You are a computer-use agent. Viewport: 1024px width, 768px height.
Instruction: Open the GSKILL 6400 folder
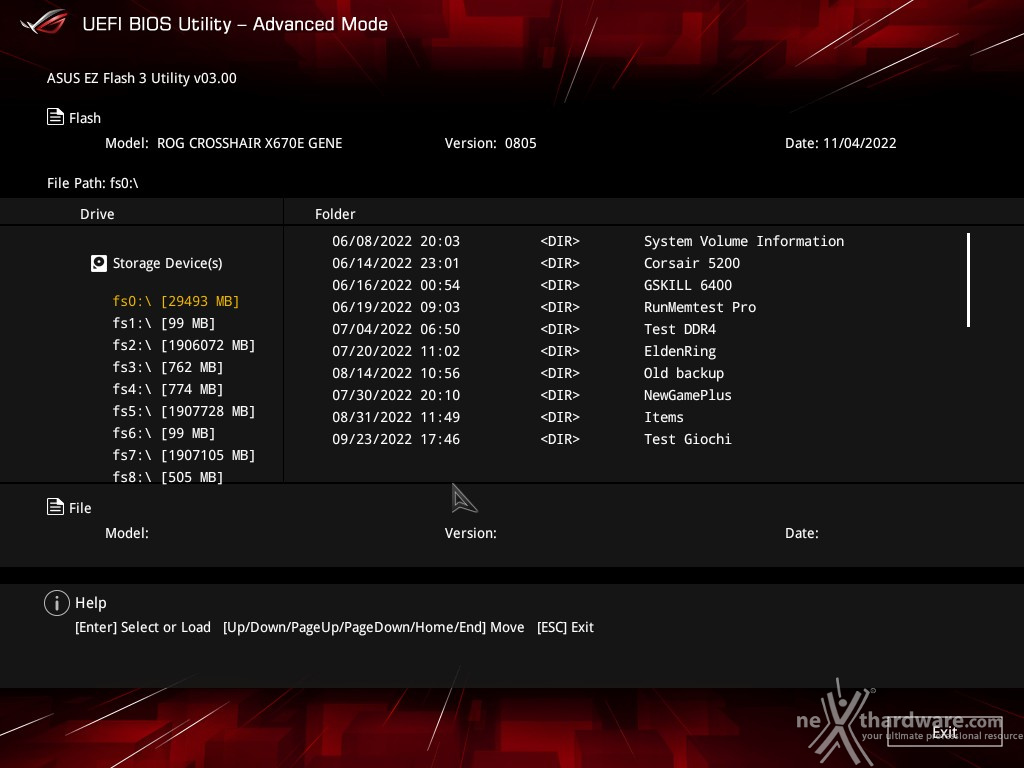tap(688, 285)
